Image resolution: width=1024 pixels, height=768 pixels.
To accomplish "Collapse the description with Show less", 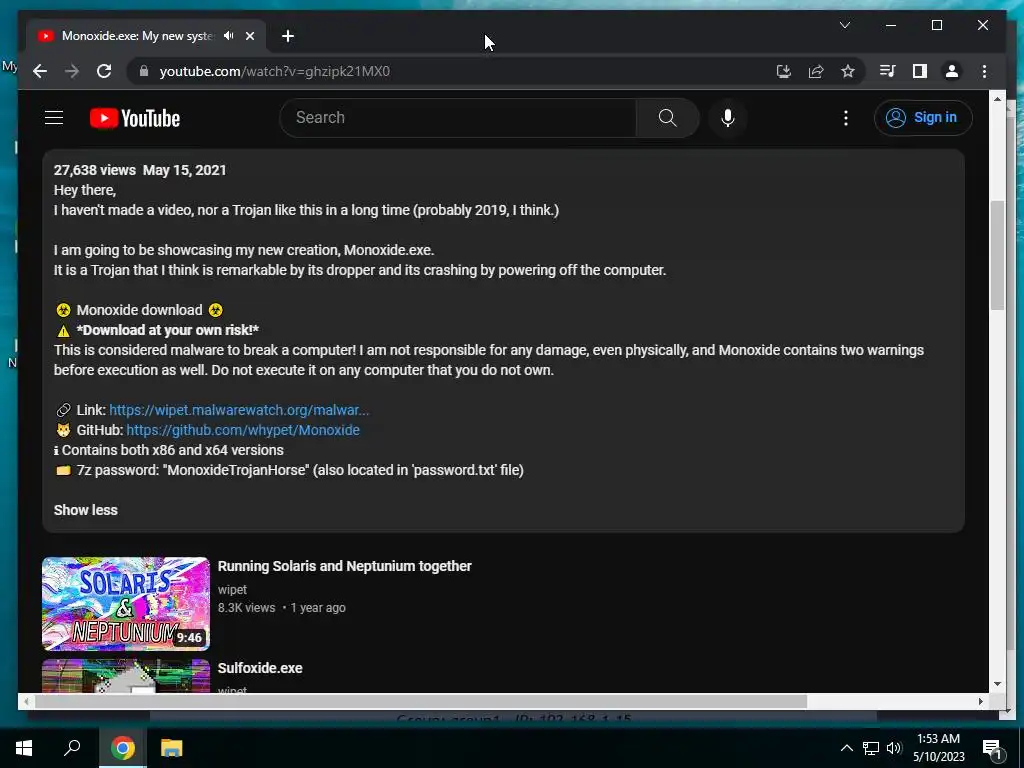I will [86, 510].
